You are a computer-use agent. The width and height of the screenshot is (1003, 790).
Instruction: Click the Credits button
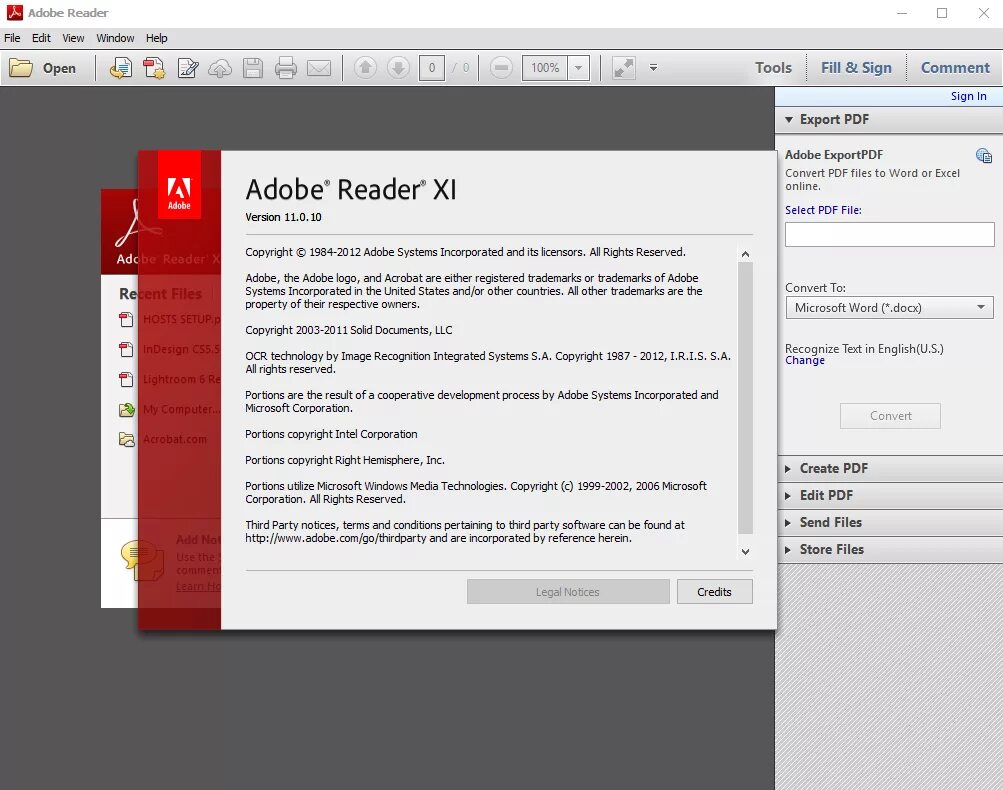(715, 592)
